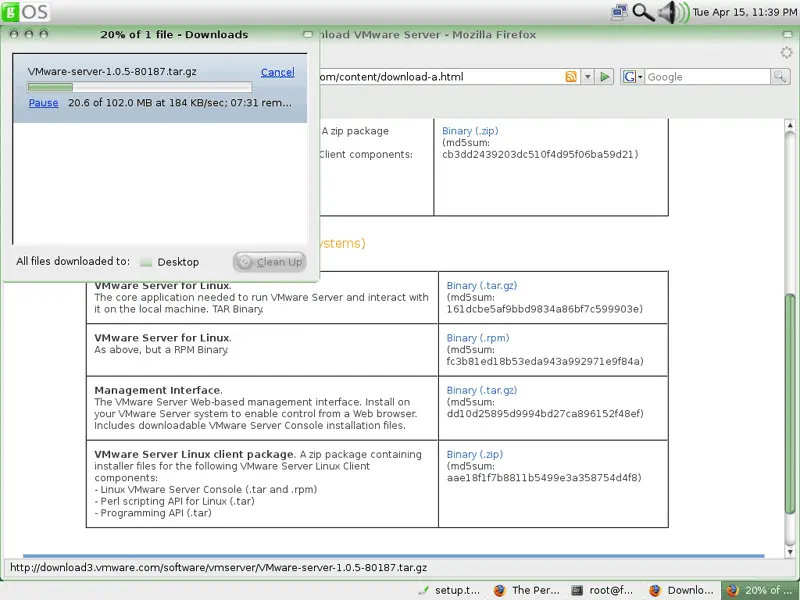Click scrollbar up arrow in Firefox
The width and height of the screenshot is (800, 600).
pos(790,125)
